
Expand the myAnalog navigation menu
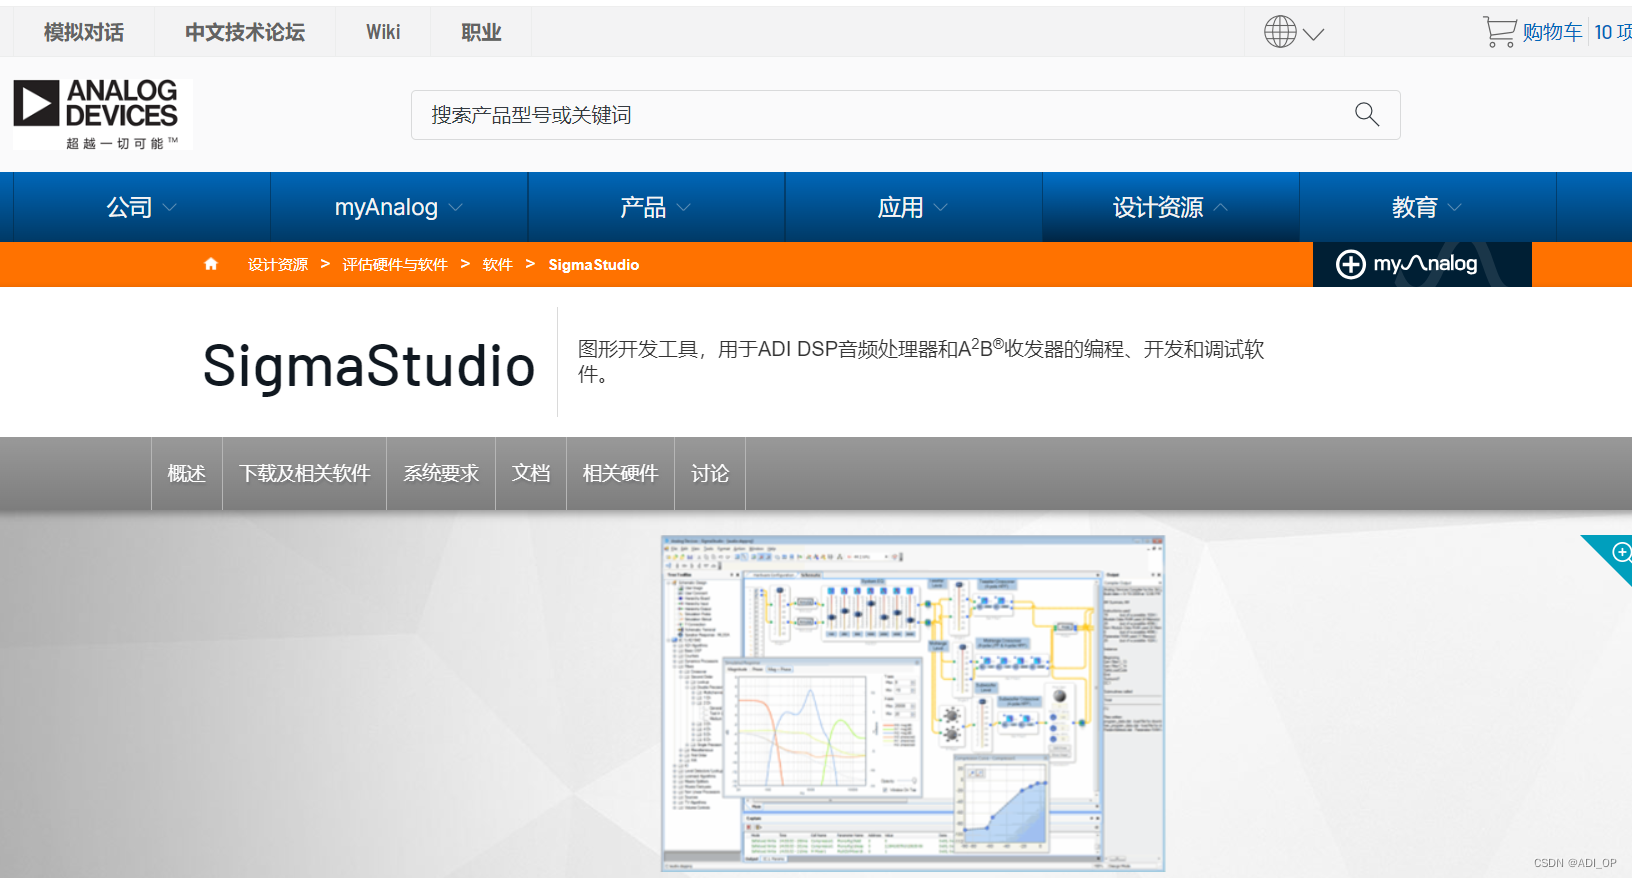[399, 207]
